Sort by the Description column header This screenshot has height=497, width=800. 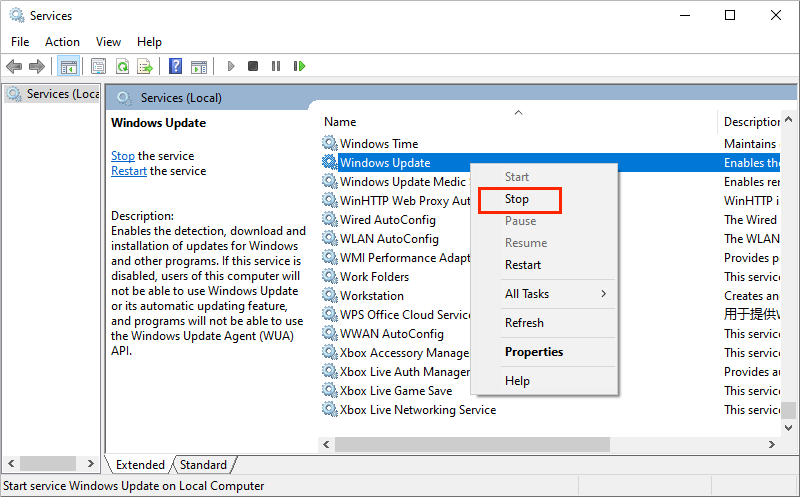[750, 122]
